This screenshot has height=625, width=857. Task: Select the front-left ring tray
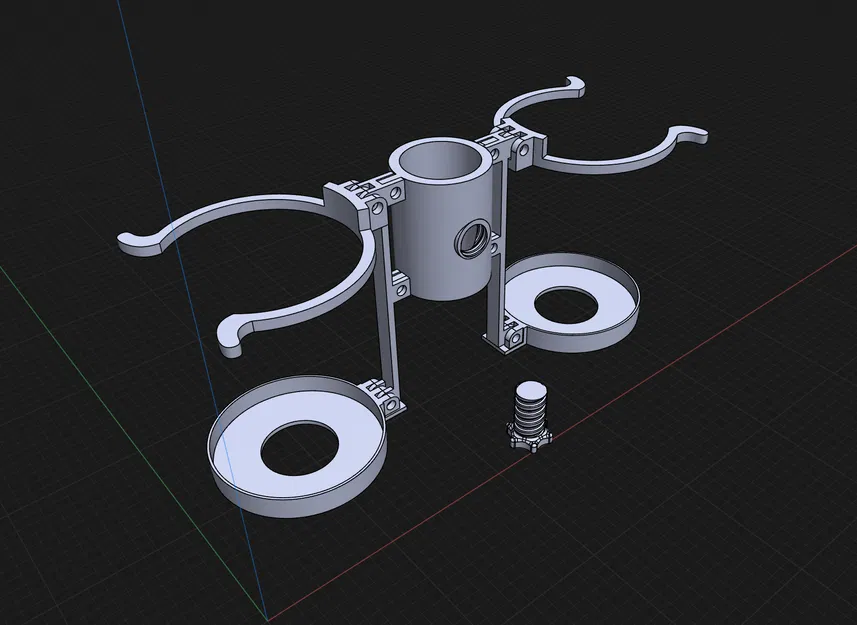click(x=298, y=445)
